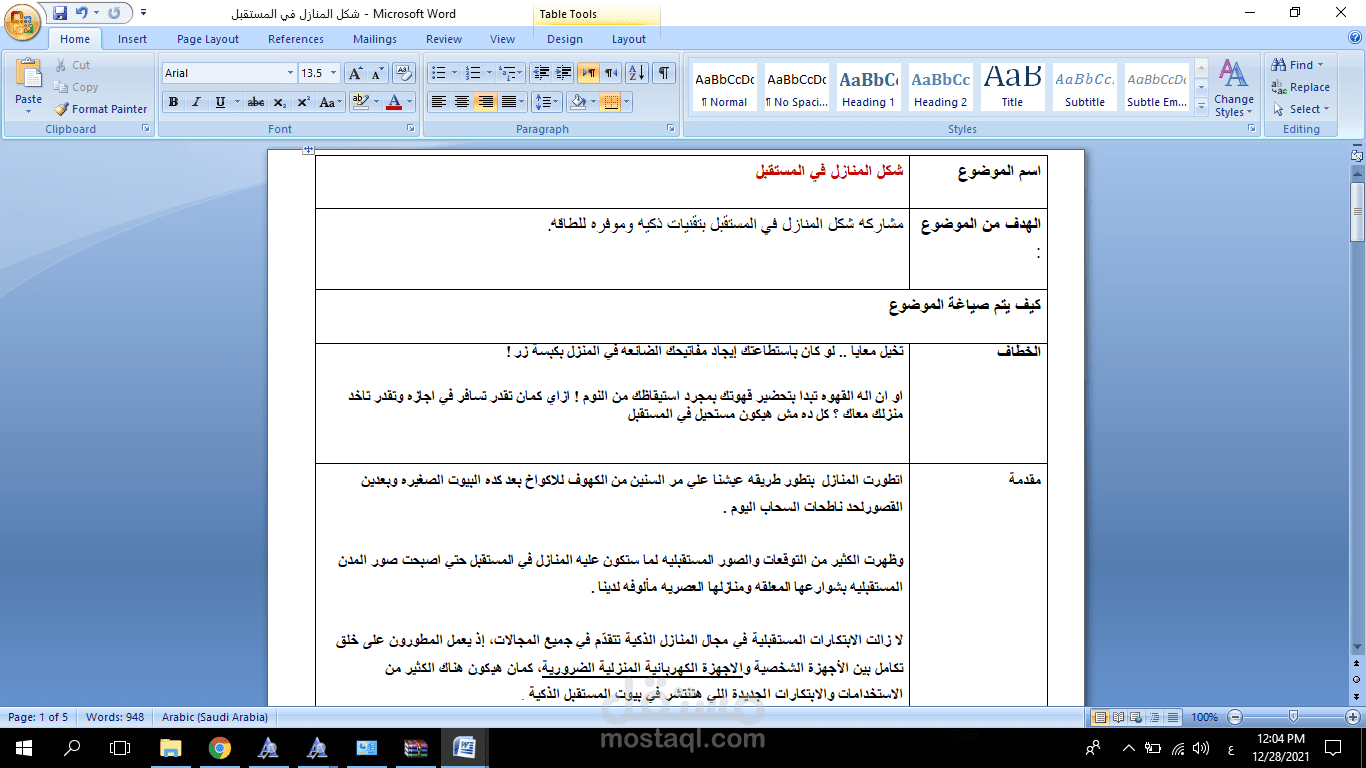1366x768 pixels.
Task: Switch to Outline view icon
Action: pyautogui.click(x=1154, y=717)
